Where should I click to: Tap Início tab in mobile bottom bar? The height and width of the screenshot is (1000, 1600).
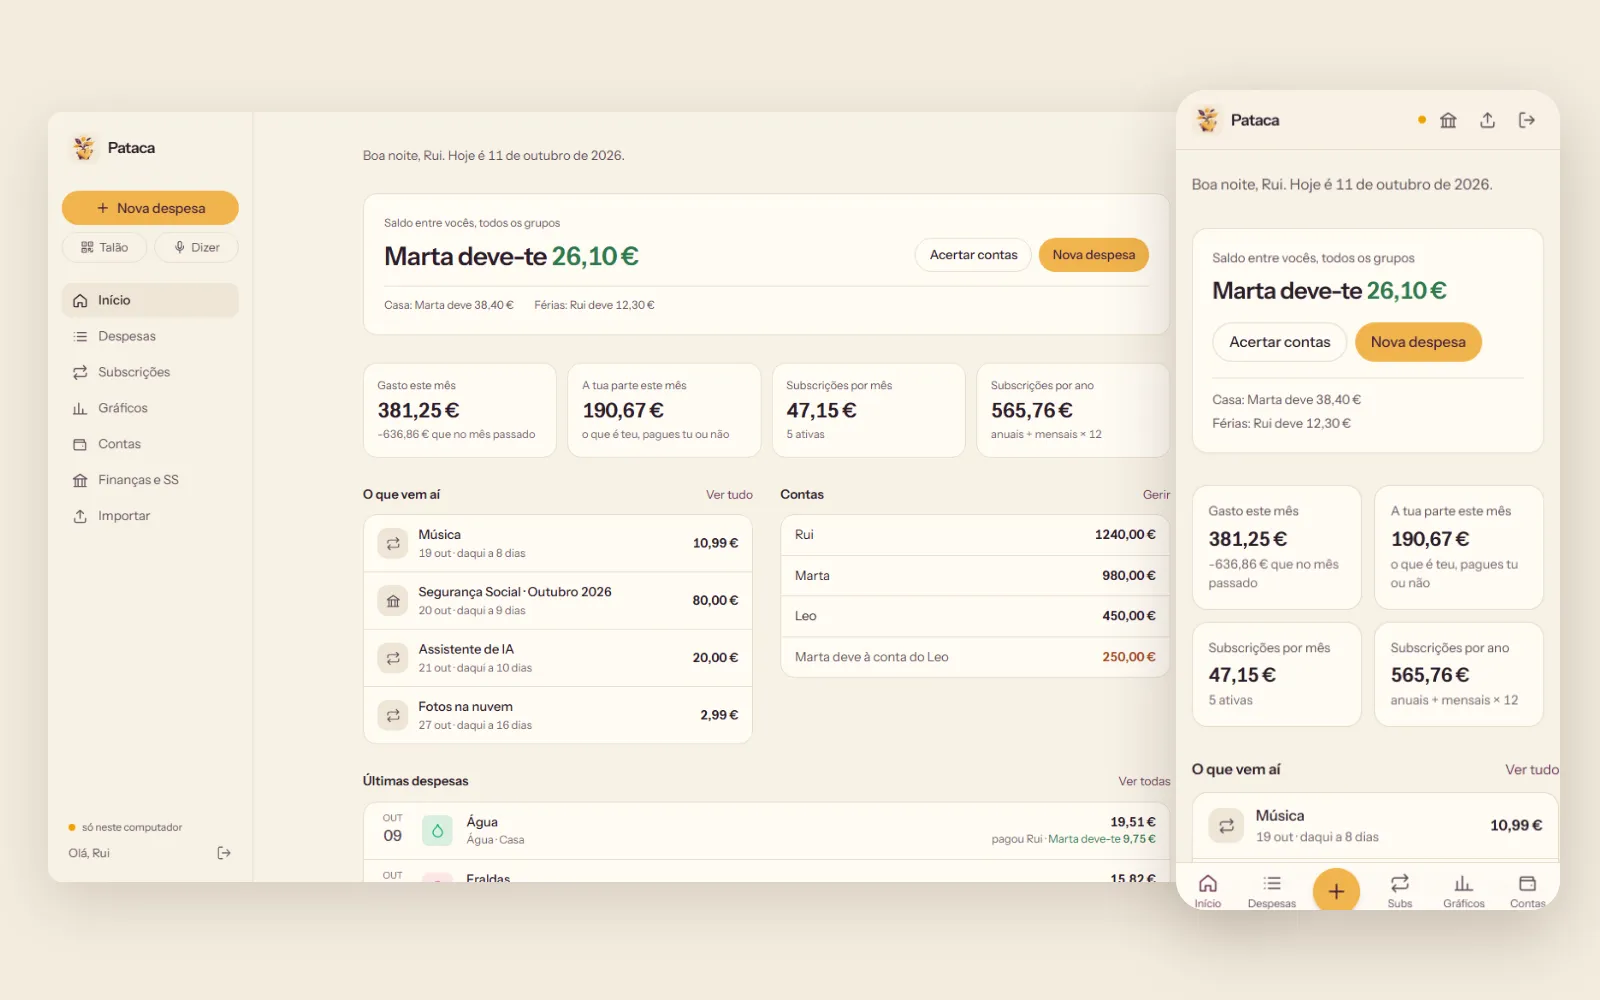click(1208, 891)
